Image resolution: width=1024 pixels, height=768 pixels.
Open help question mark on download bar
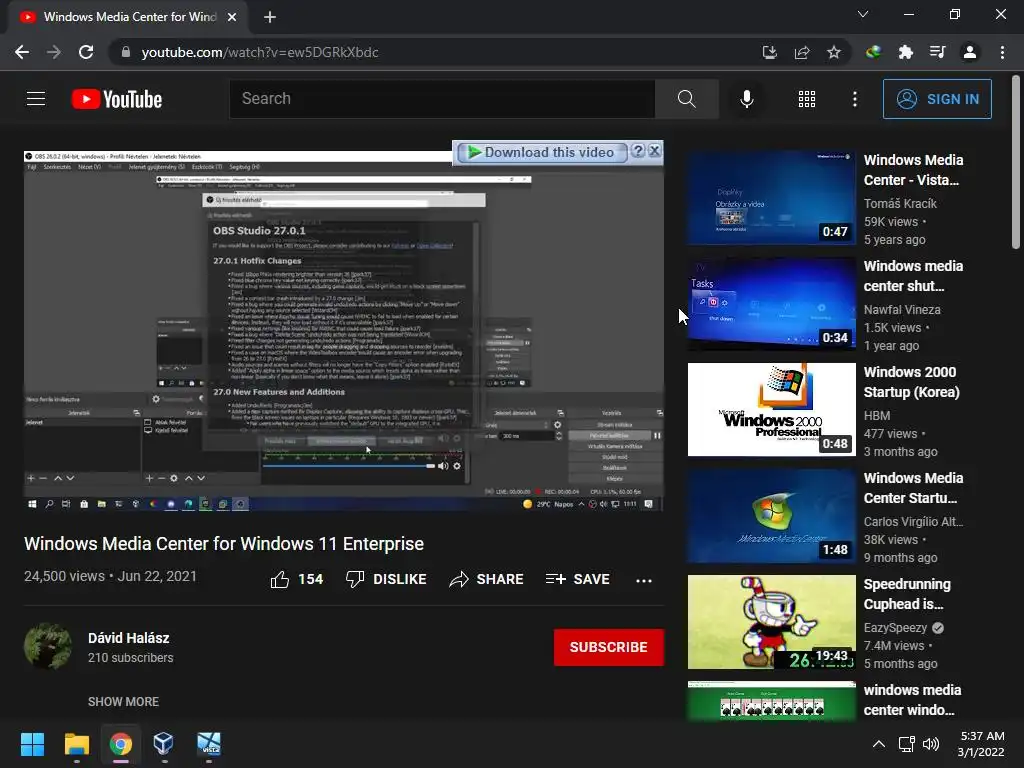(638, 151)
